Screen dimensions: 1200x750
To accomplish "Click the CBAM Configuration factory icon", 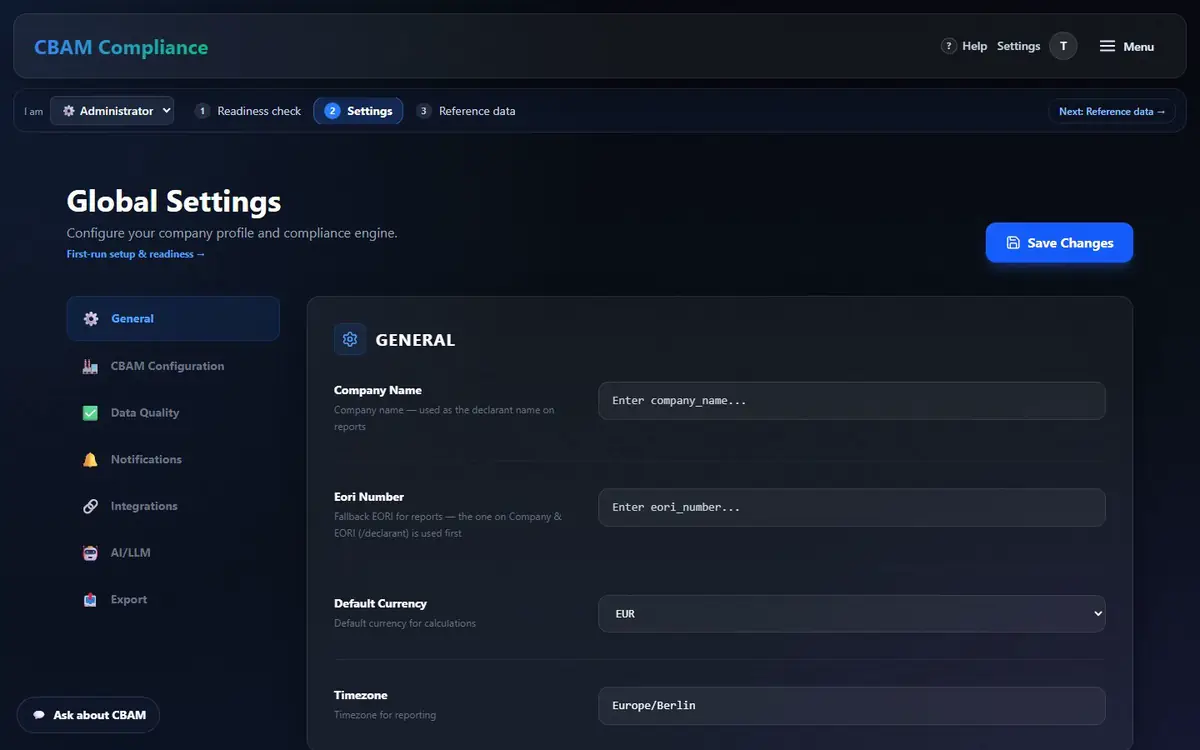I will (x=90, y=366).
